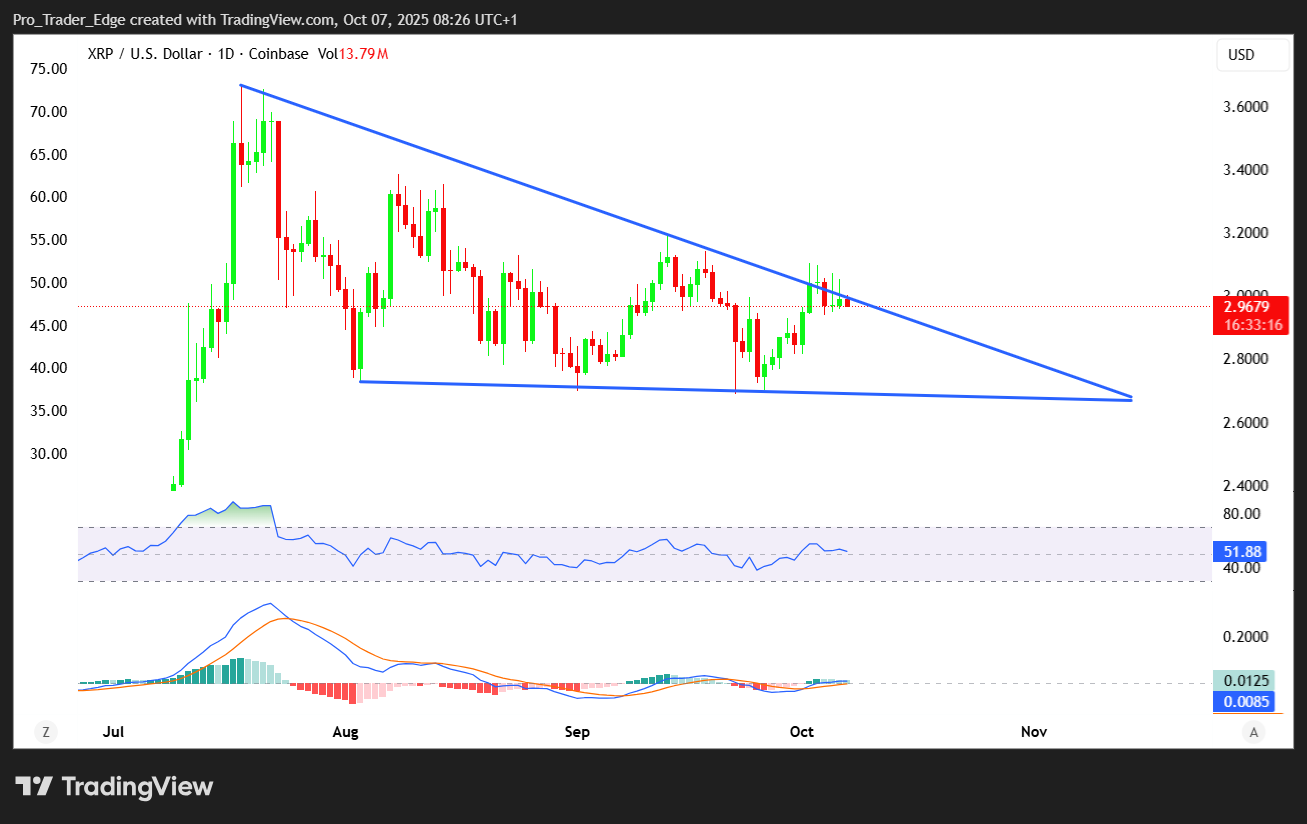1307x824 pixels.
Task: Click the MACD value label 0.0125
Action: pos(1245,680)
